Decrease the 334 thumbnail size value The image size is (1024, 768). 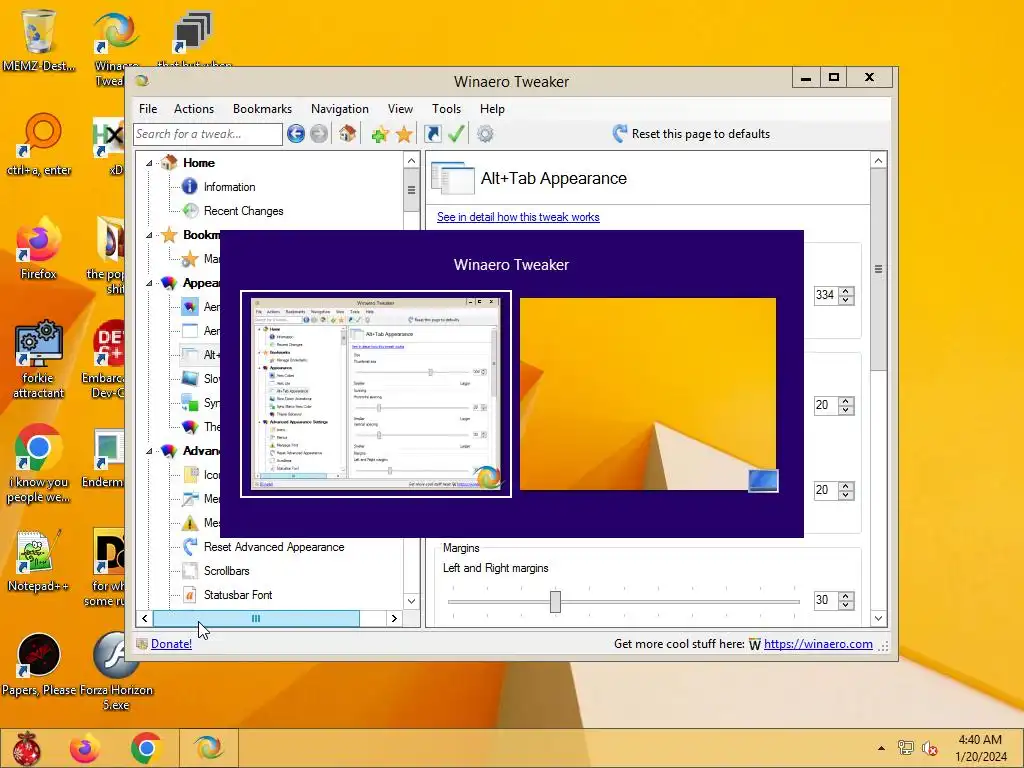[x=846, y=300]
